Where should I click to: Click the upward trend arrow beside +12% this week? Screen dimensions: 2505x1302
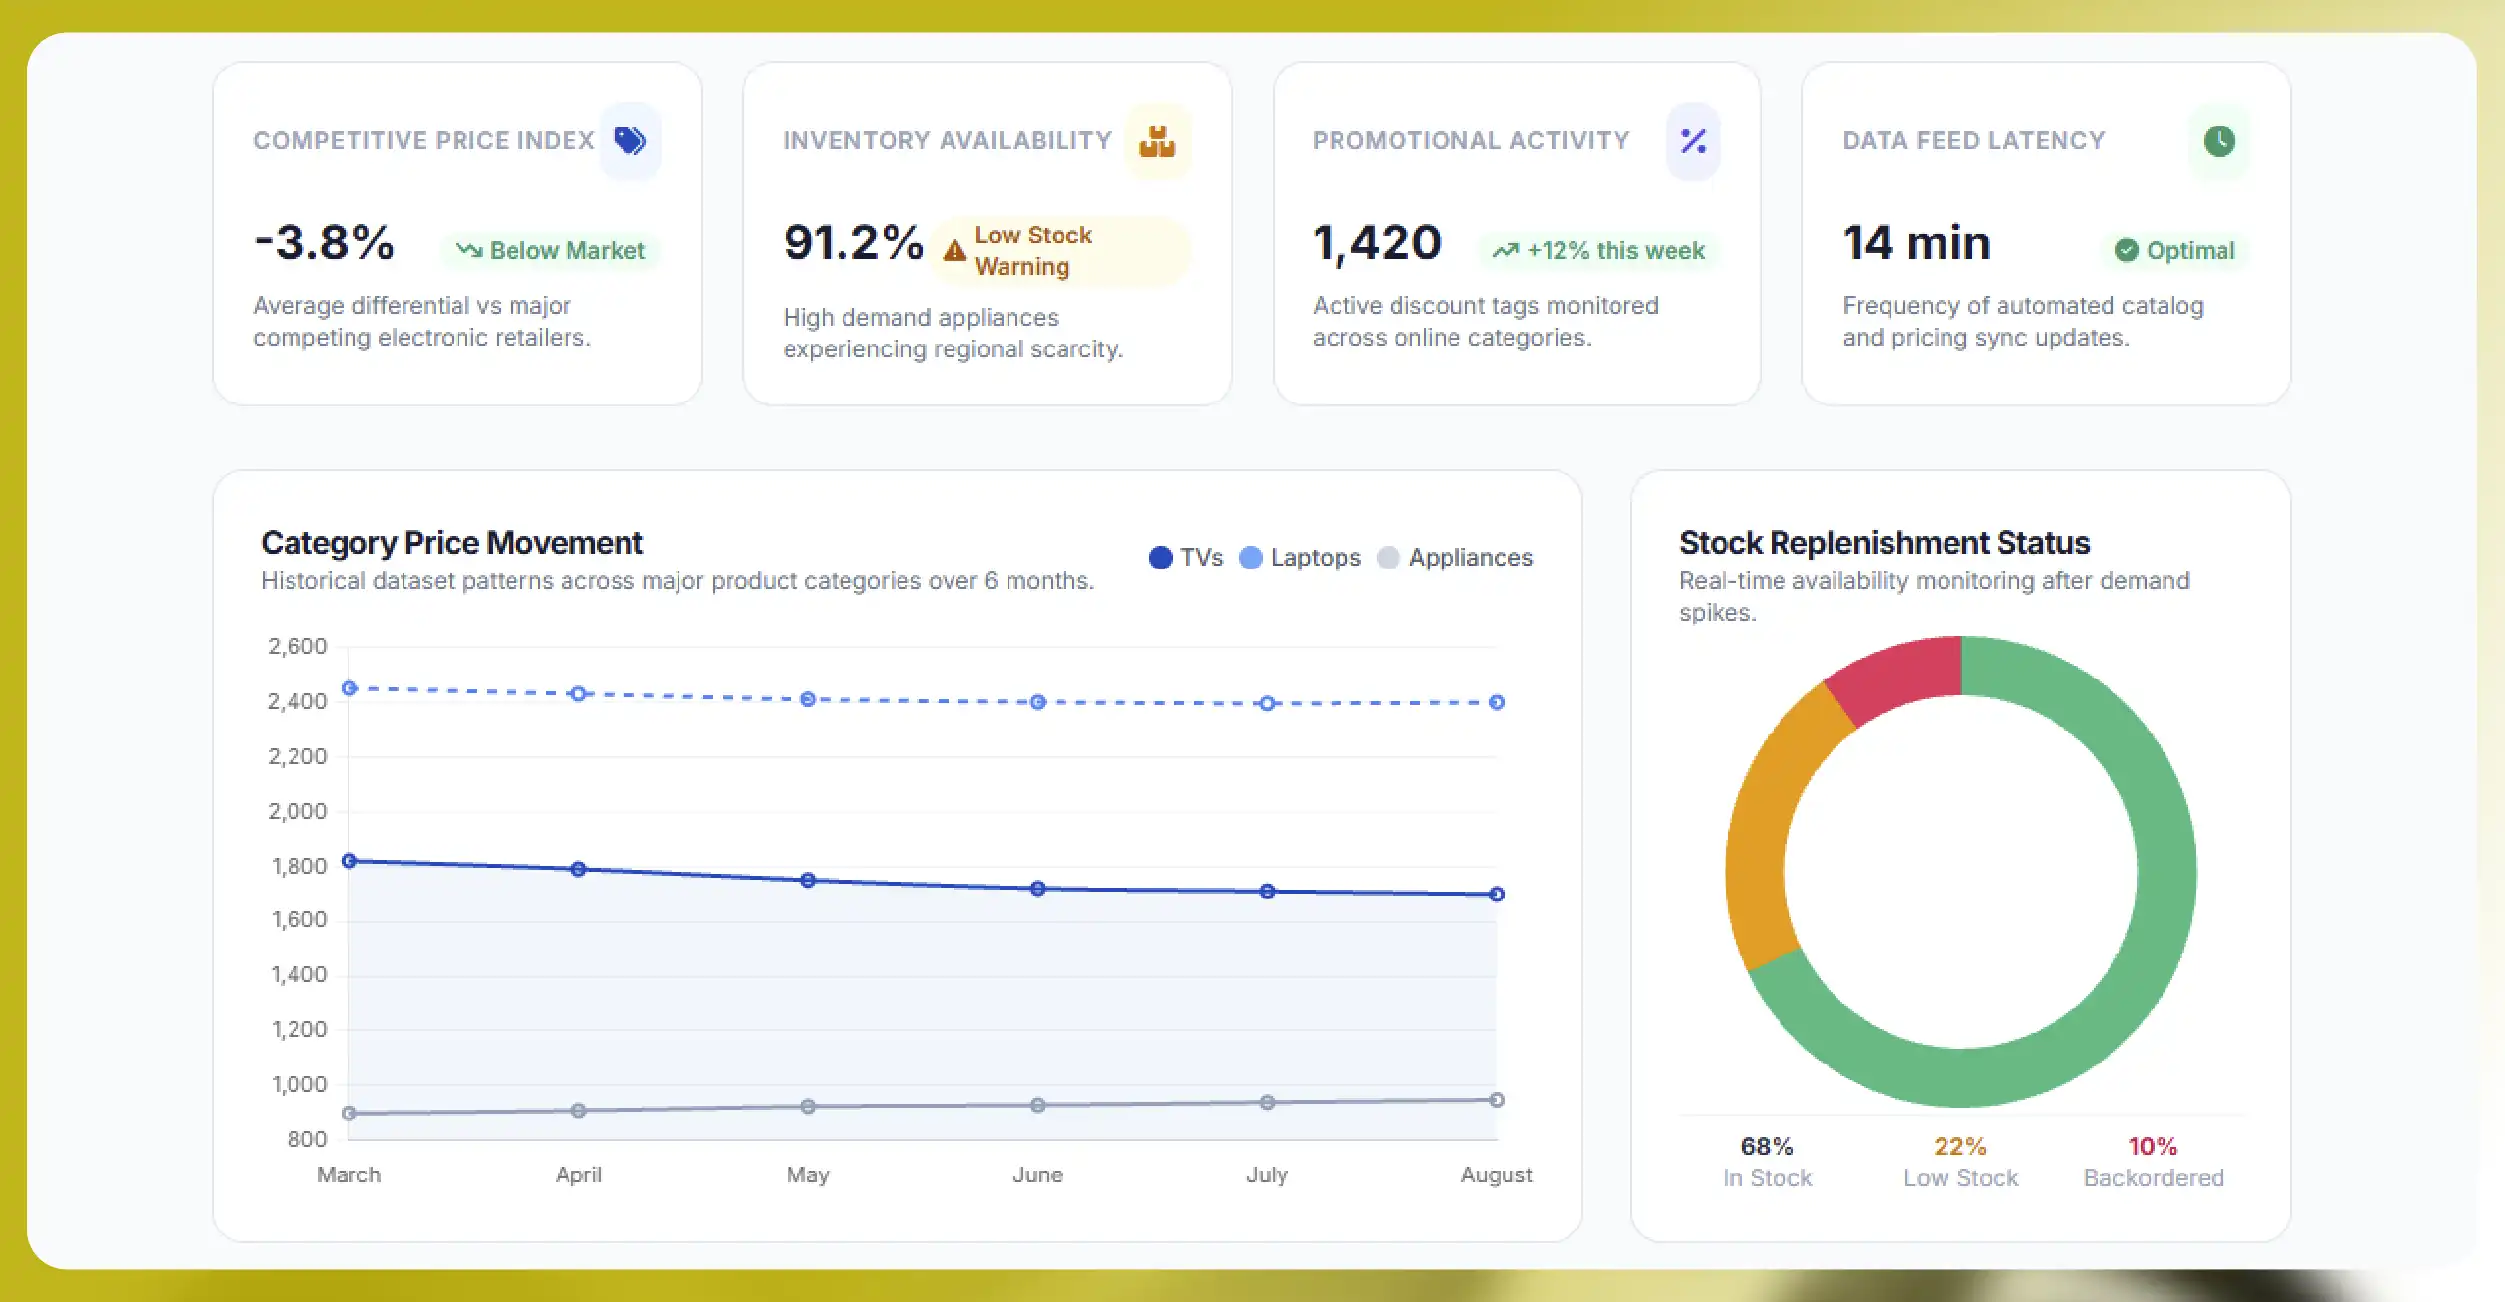coord(1506,250)
